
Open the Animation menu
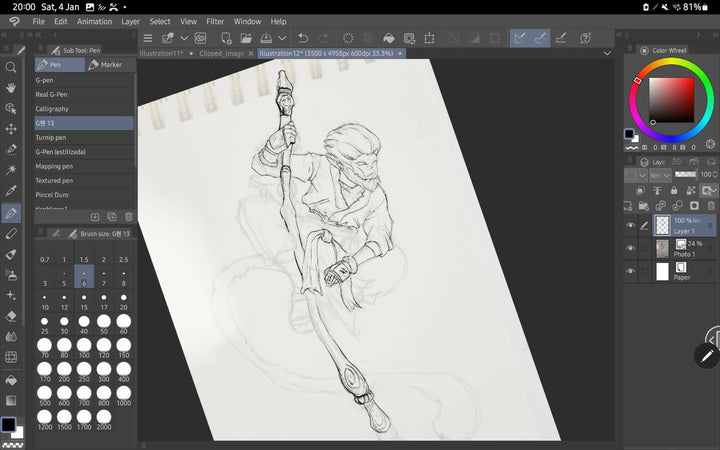tap(94, 22)
